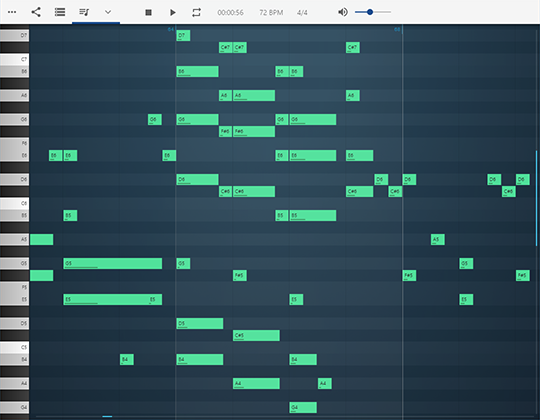Stop playback with the stop button
This screenshot has height=420, width=540.
point(148,12)
